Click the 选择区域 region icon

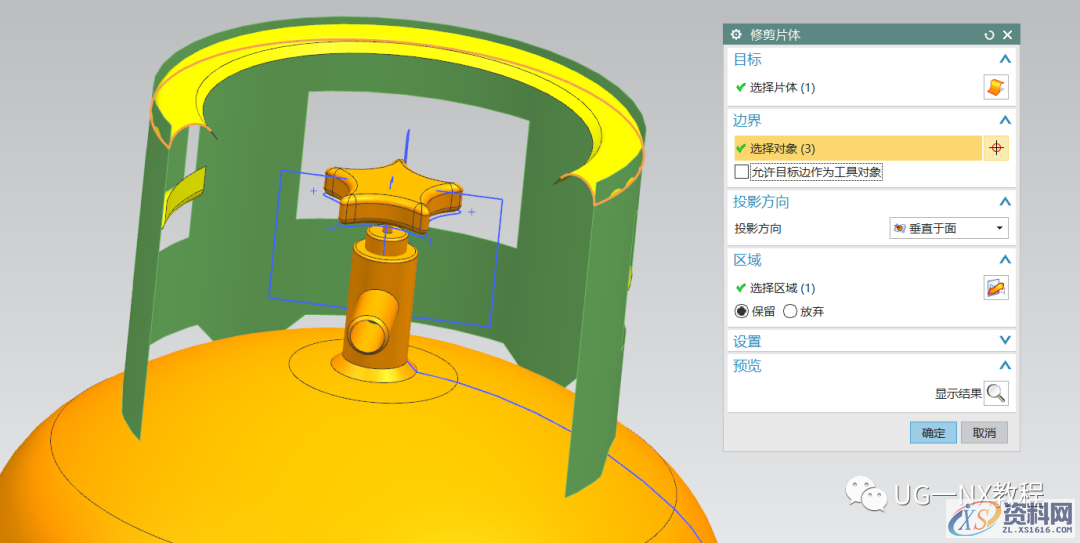tap(995, 288)
